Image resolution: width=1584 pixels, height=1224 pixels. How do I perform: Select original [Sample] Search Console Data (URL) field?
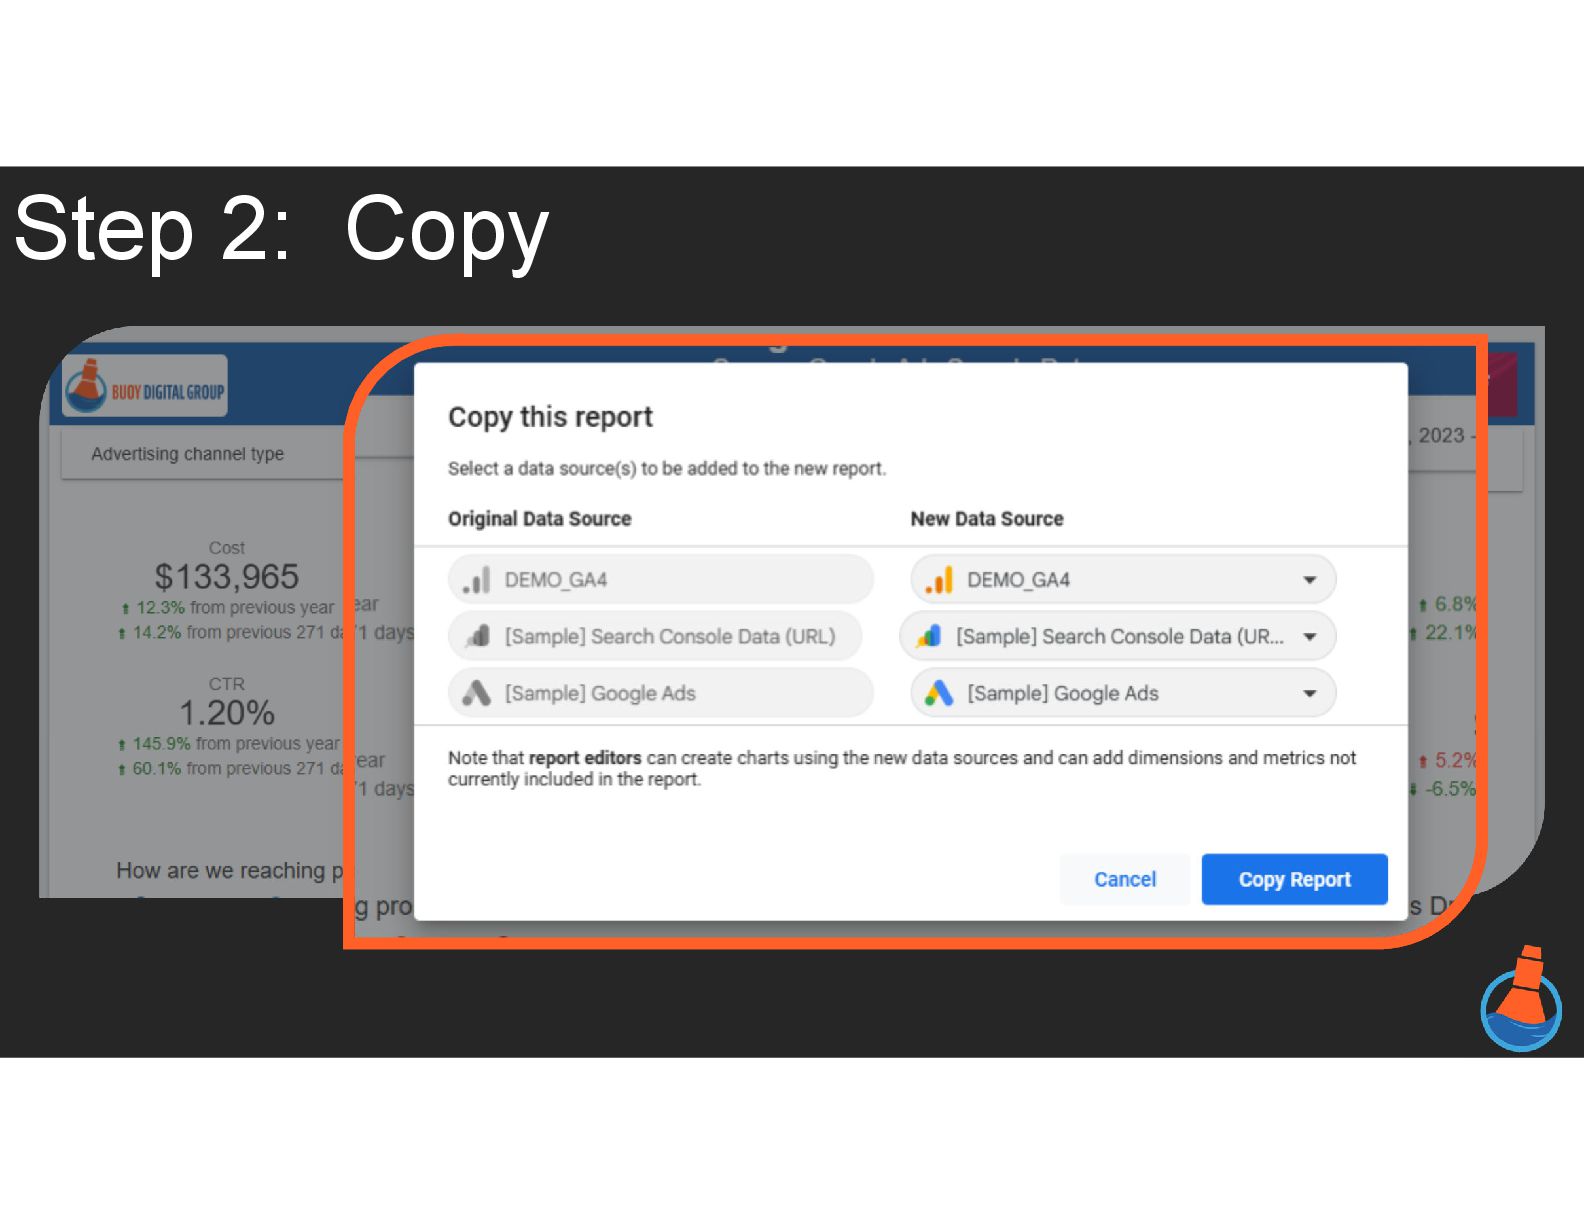click(655, 637)
